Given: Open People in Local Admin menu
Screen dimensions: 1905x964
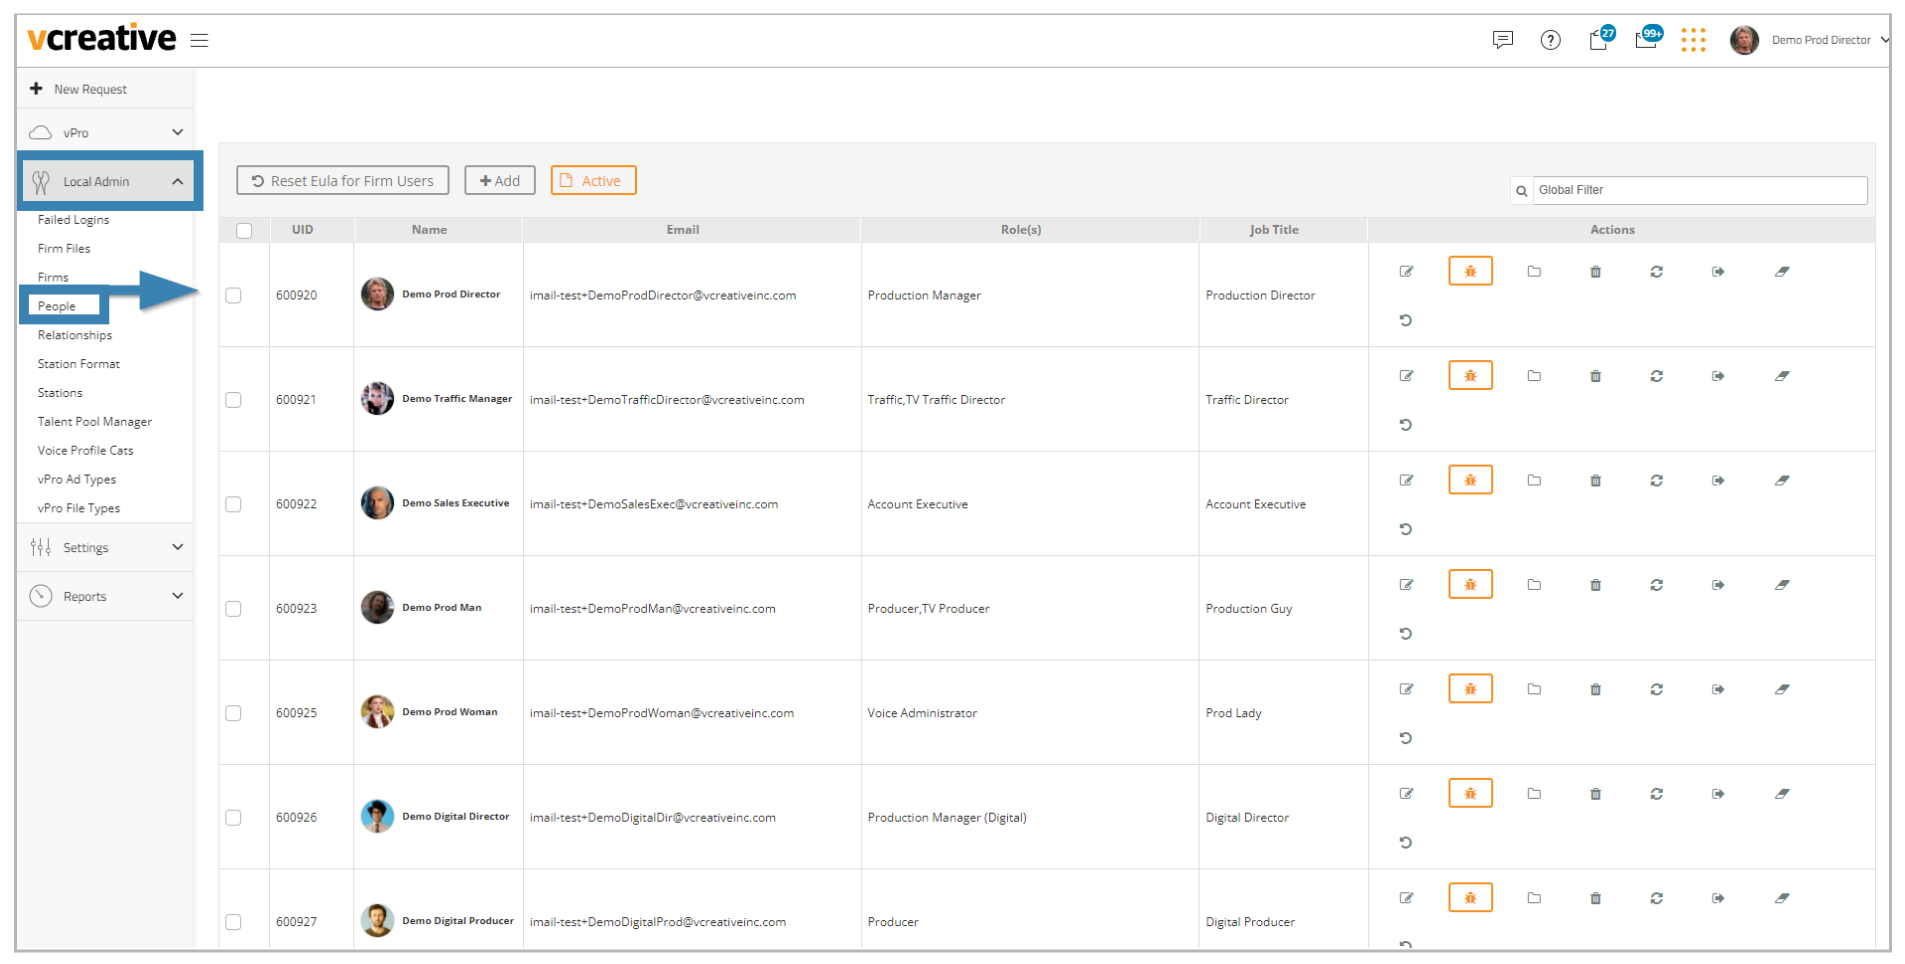Looking at the screenshot, I should point(57,306).
